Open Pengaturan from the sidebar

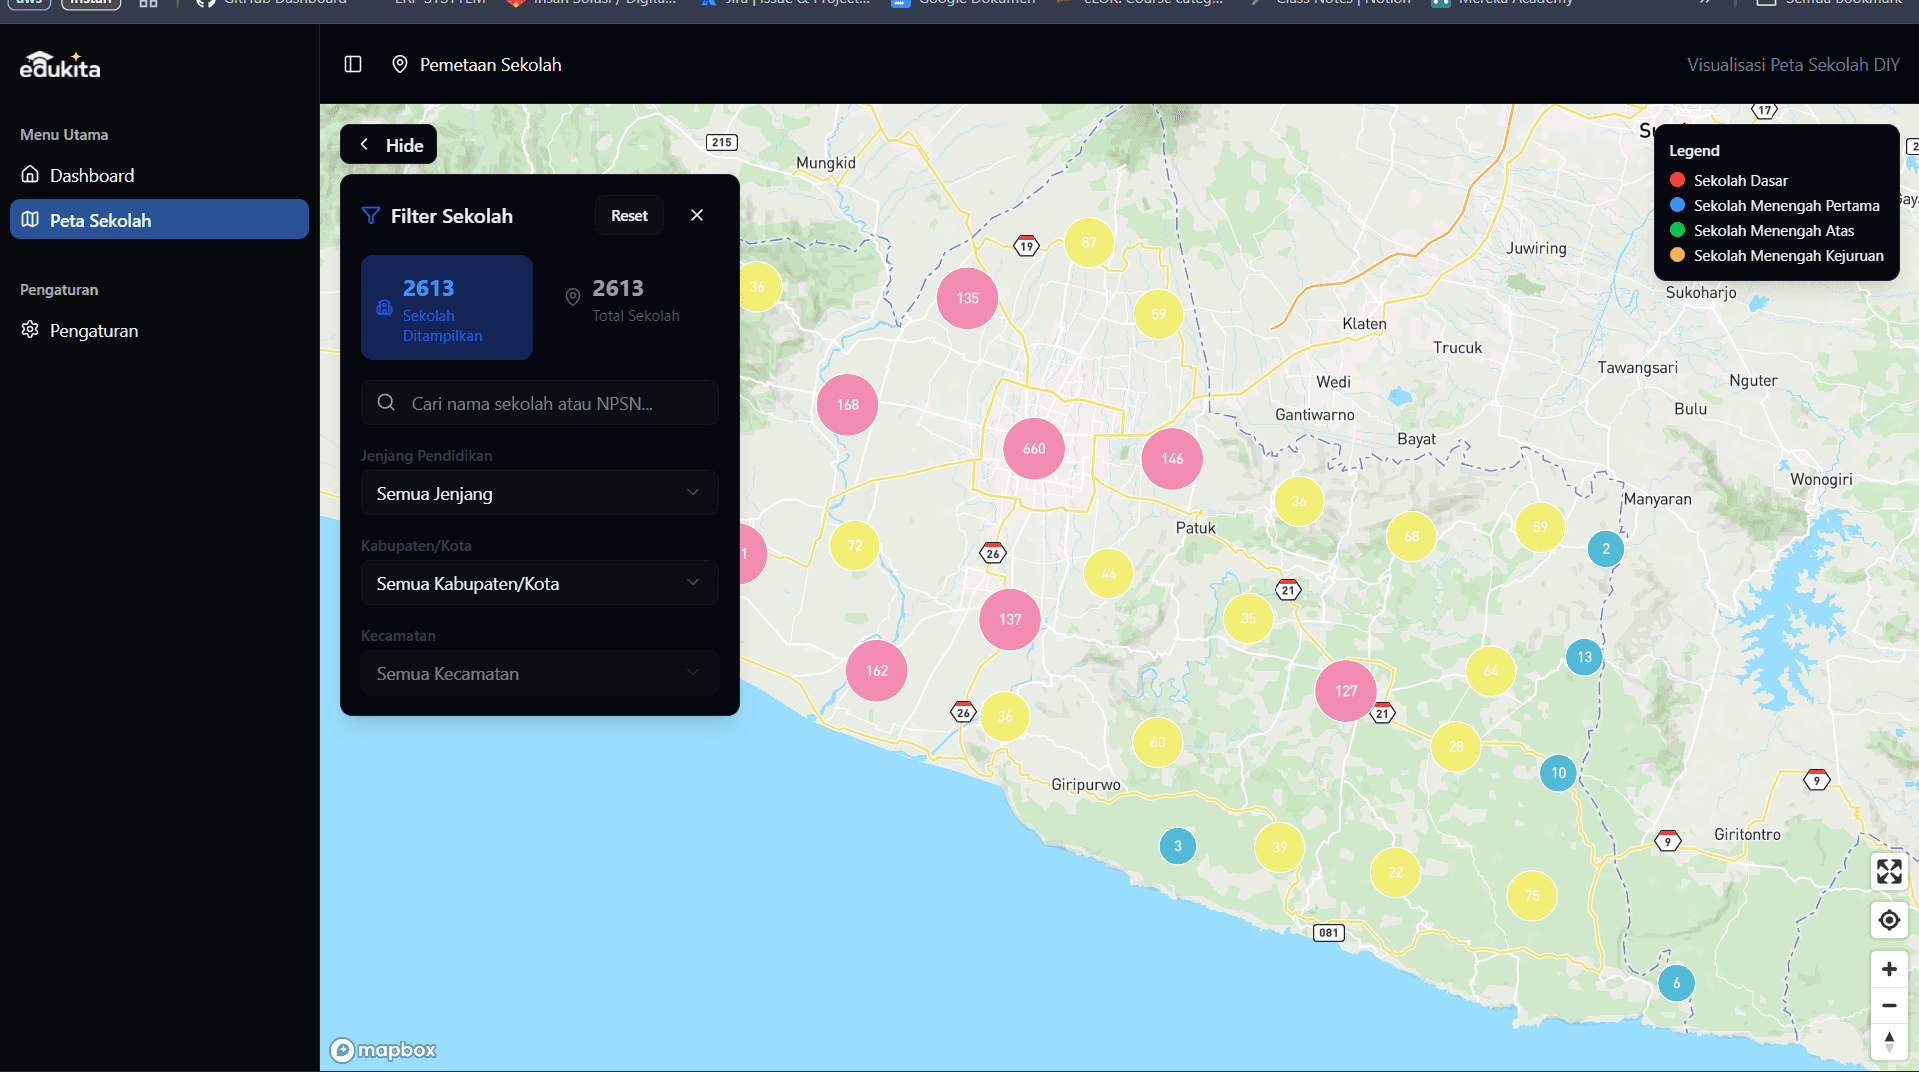[x=93, y=330]
